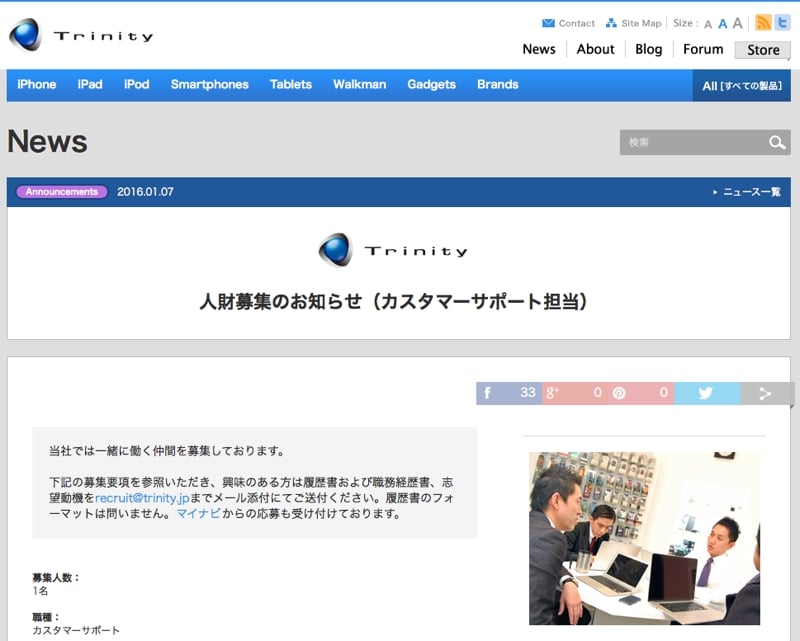The height and width of the screenshot is (641, 800).
Task: Pin the article on Pinterest
Action: coord(640,393)
